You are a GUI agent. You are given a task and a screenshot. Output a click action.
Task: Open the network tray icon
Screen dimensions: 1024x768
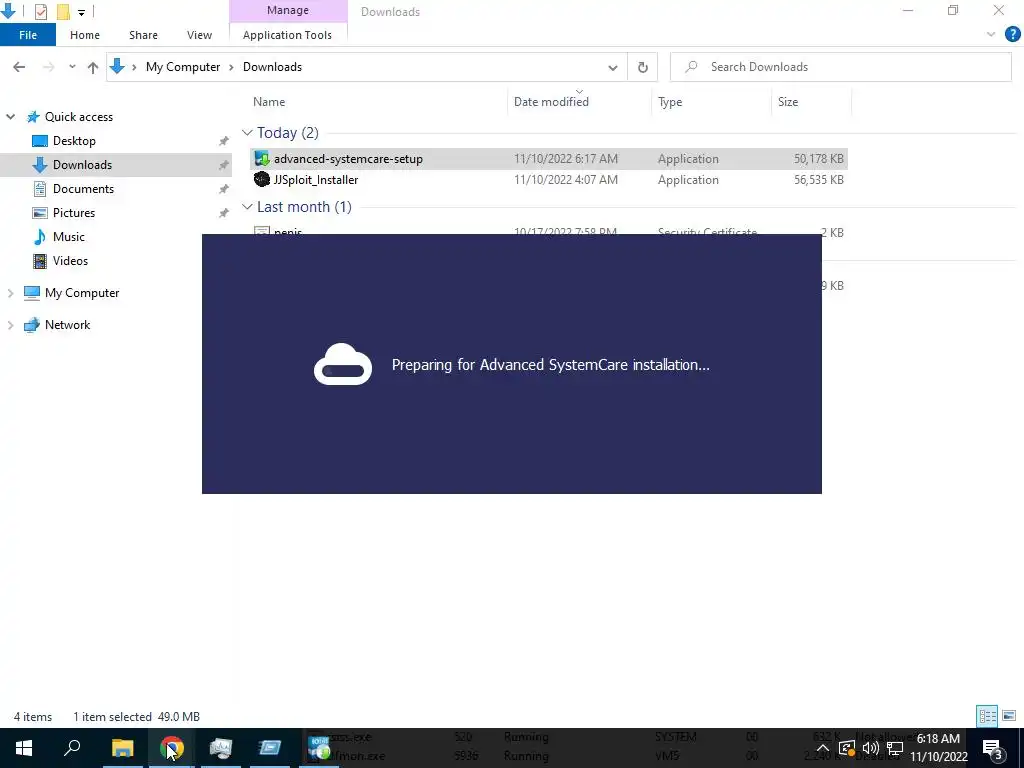pos(895,748)
